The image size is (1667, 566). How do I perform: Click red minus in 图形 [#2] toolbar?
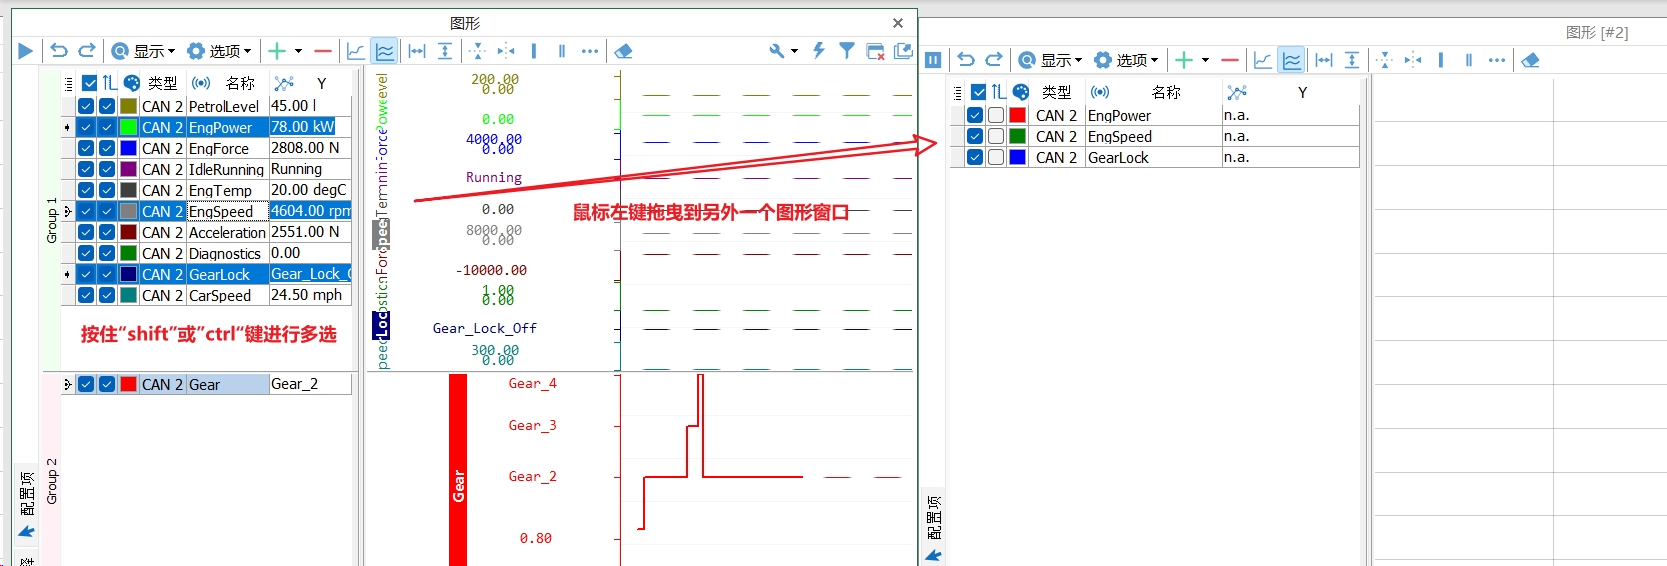(1230, 60)
